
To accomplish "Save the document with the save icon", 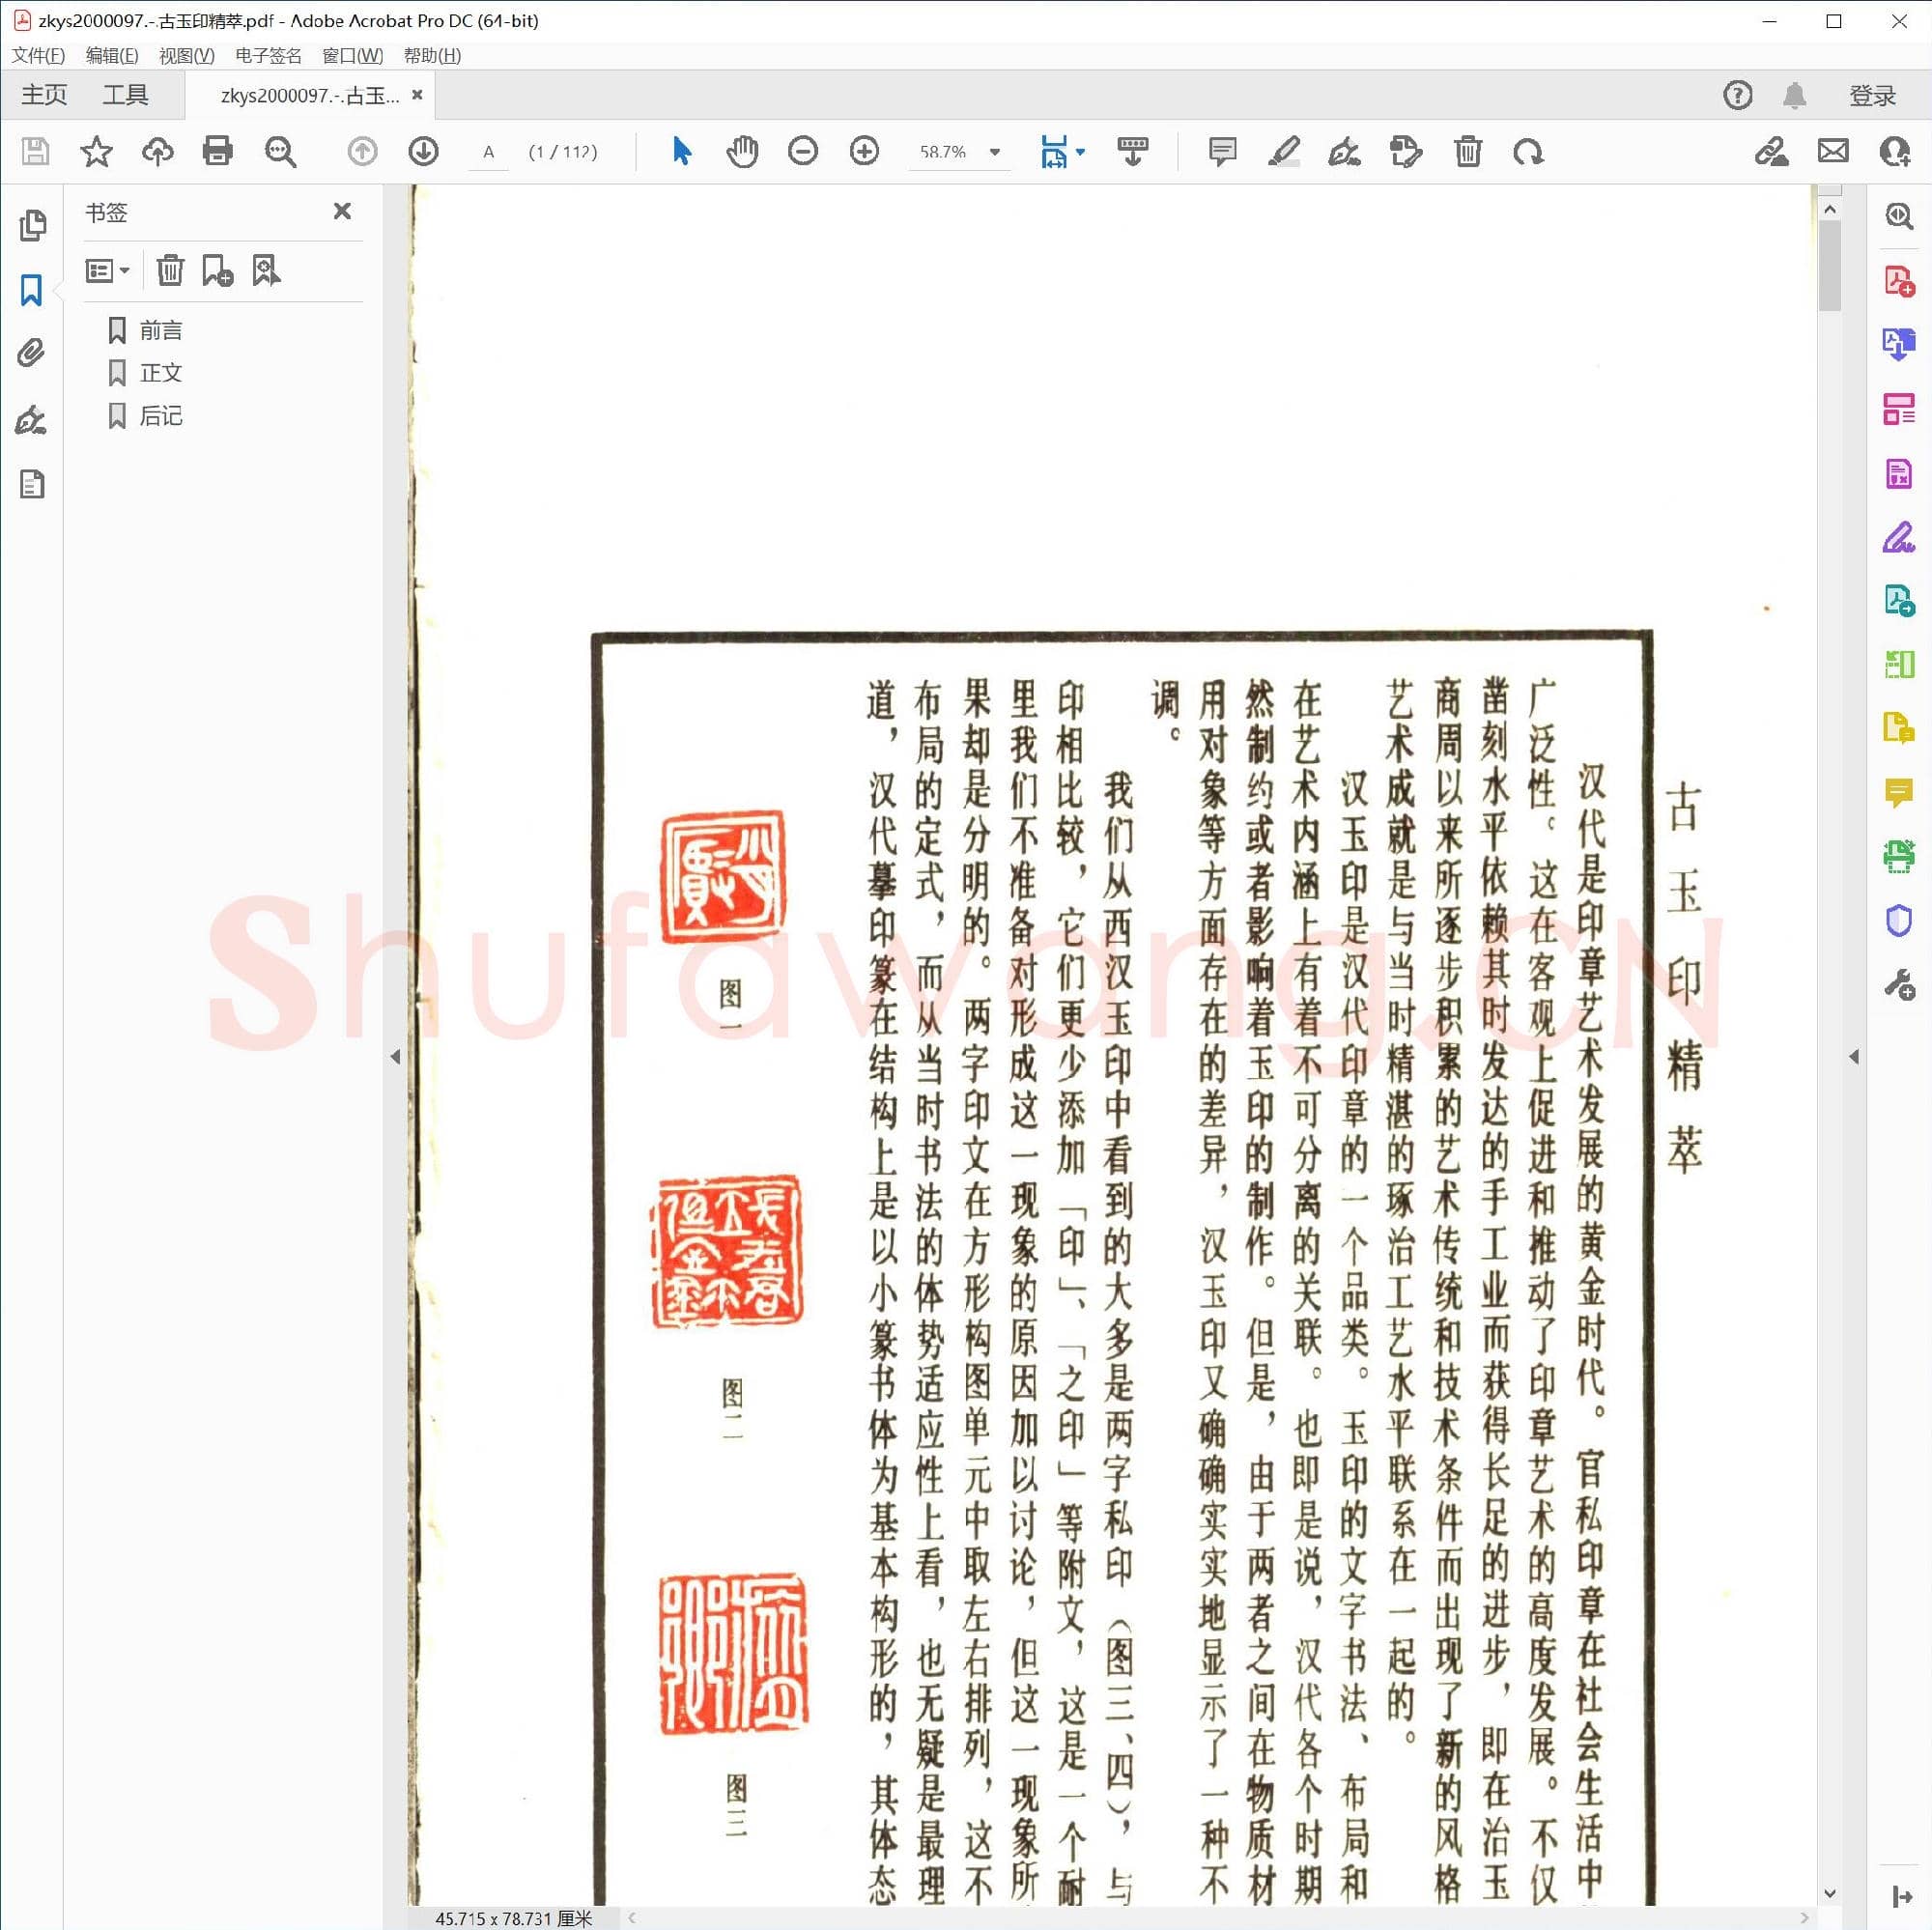I will pyautogui.click(x=35, y=151).
